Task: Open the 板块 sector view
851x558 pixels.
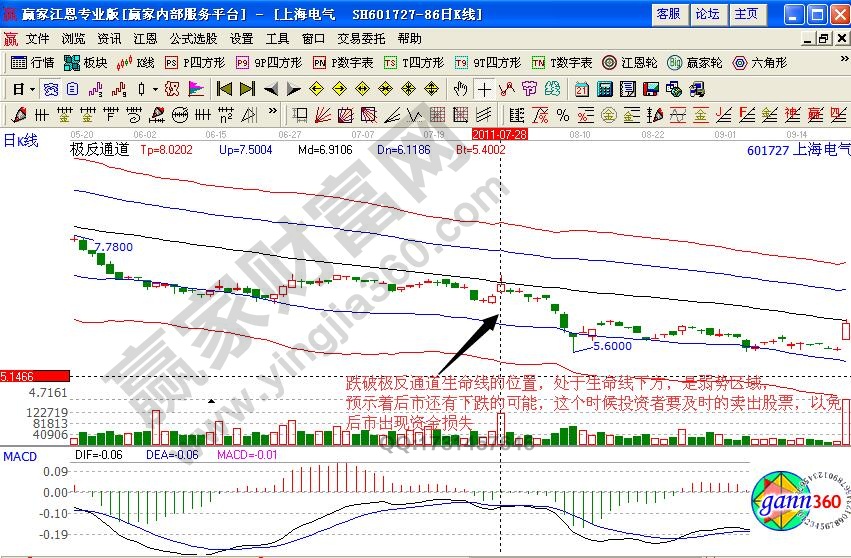Action: click(85, 63)
